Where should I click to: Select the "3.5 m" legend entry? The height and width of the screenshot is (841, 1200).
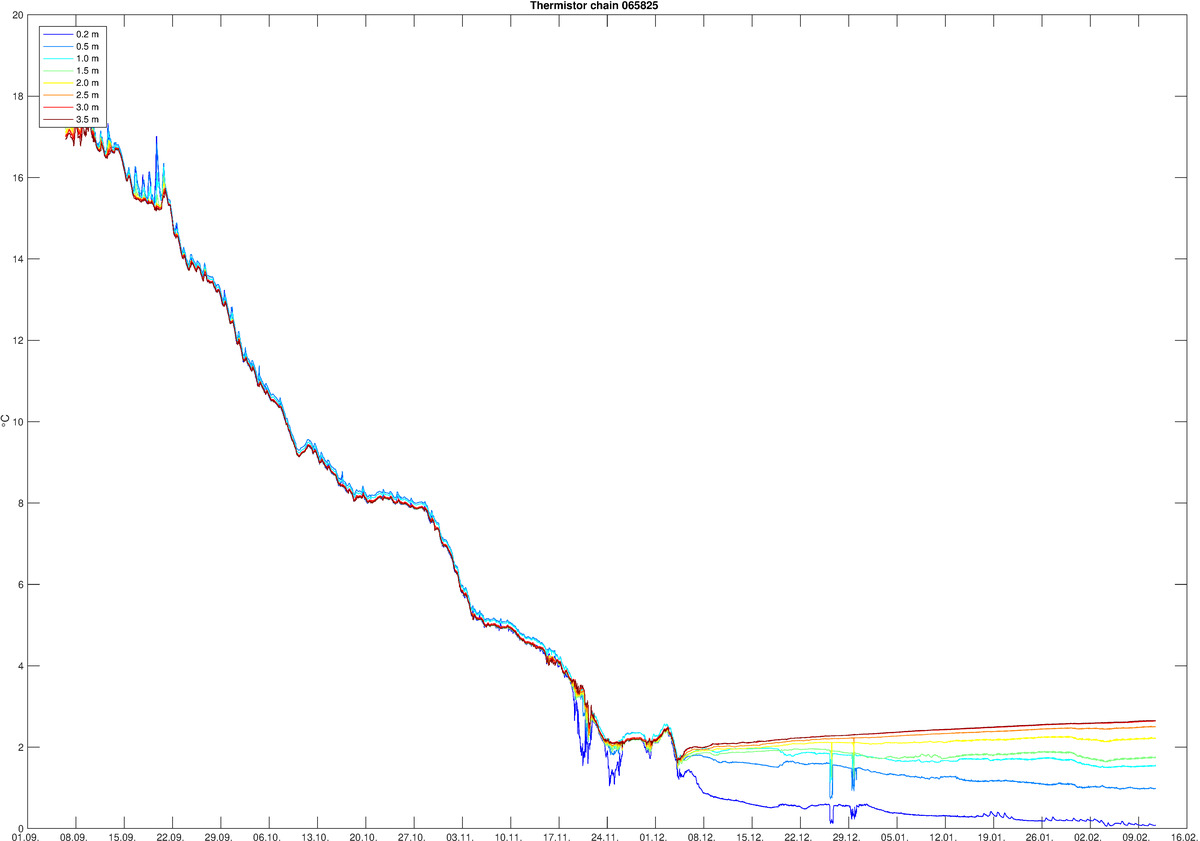point(72,119)
